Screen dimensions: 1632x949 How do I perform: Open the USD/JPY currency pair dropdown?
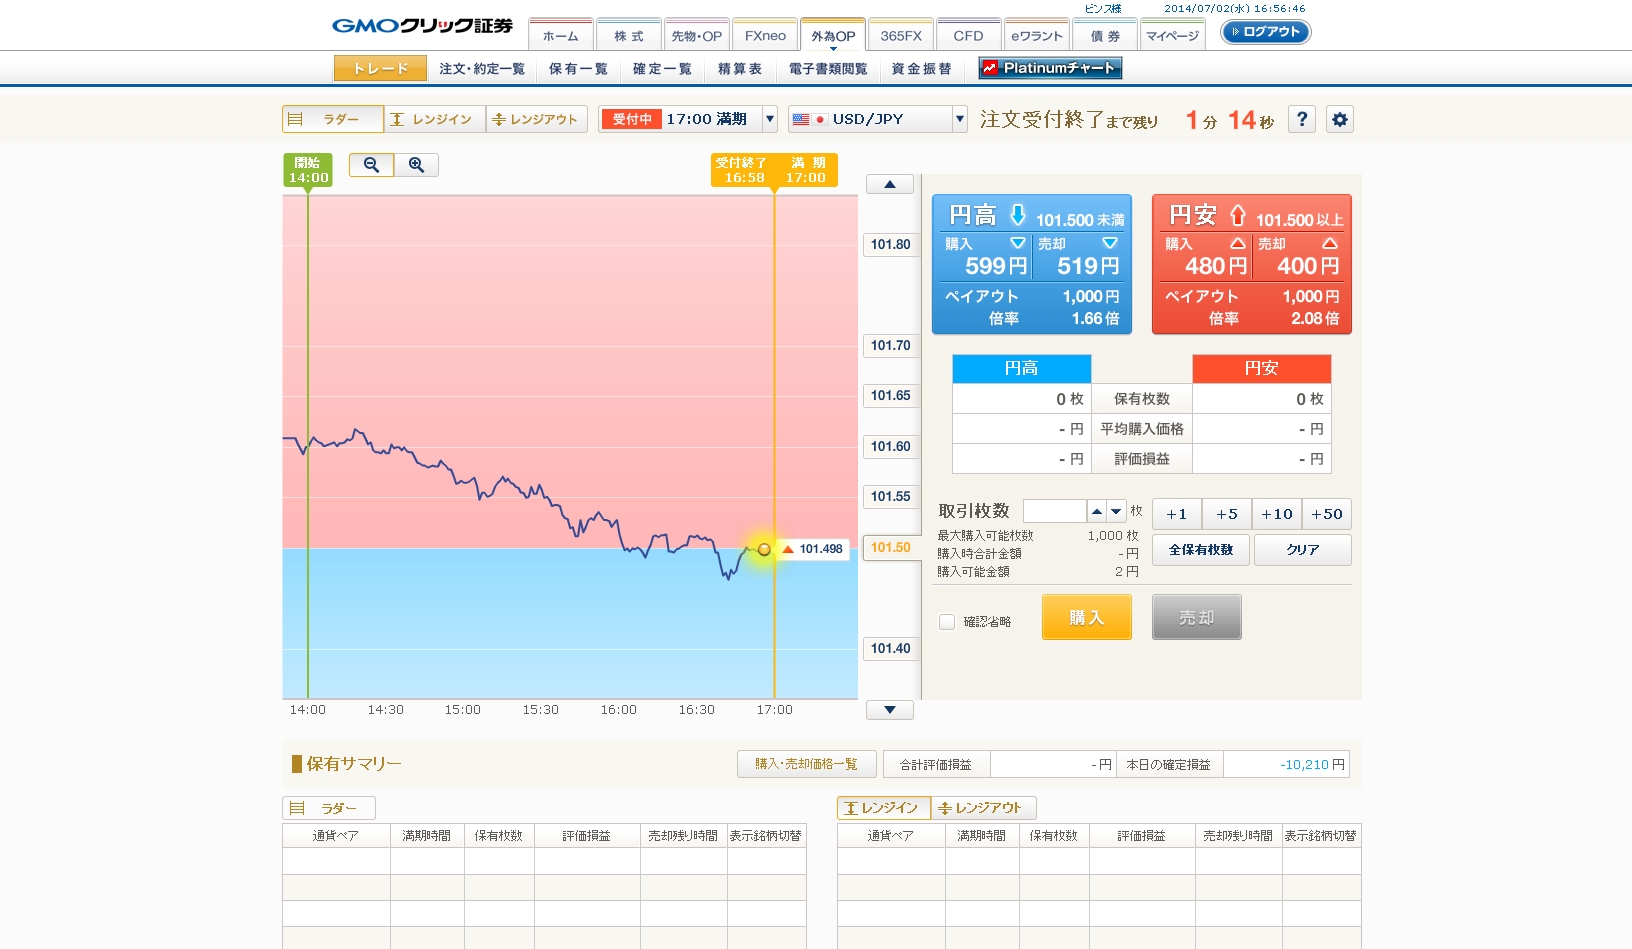tap(878, 119)
